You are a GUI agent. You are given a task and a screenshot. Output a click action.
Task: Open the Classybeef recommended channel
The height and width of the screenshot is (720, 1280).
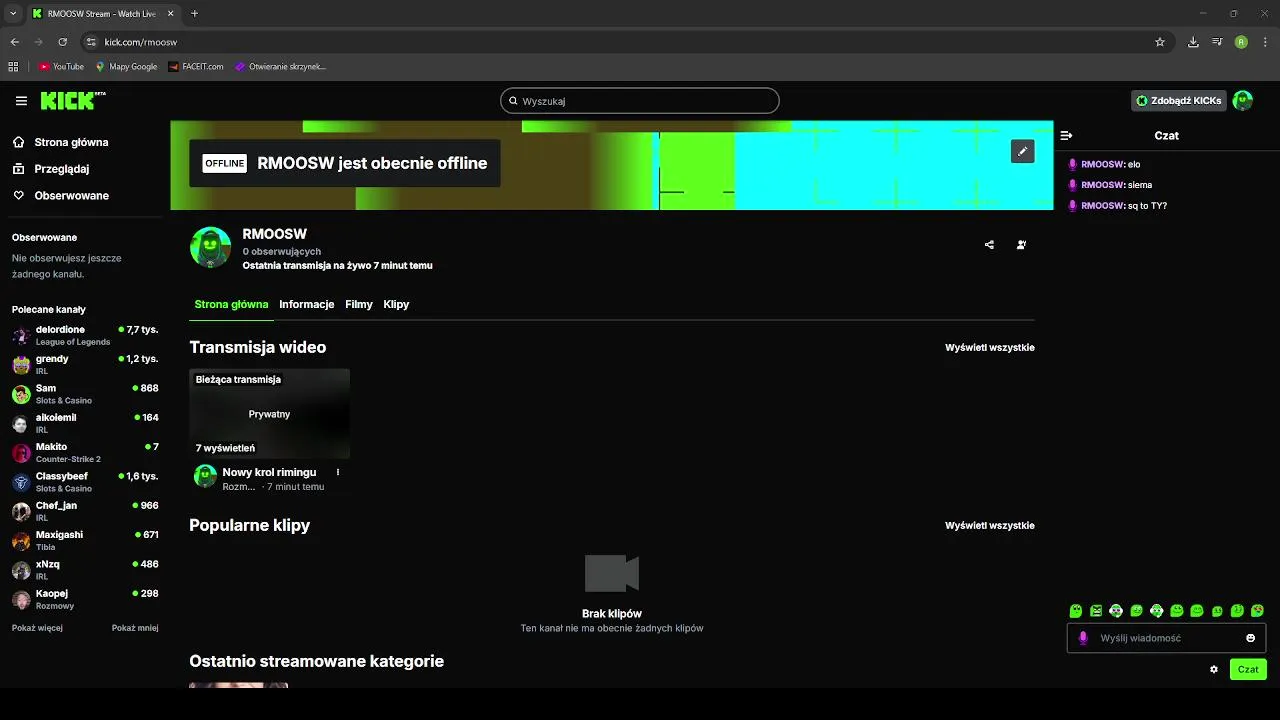click(85, 482)
